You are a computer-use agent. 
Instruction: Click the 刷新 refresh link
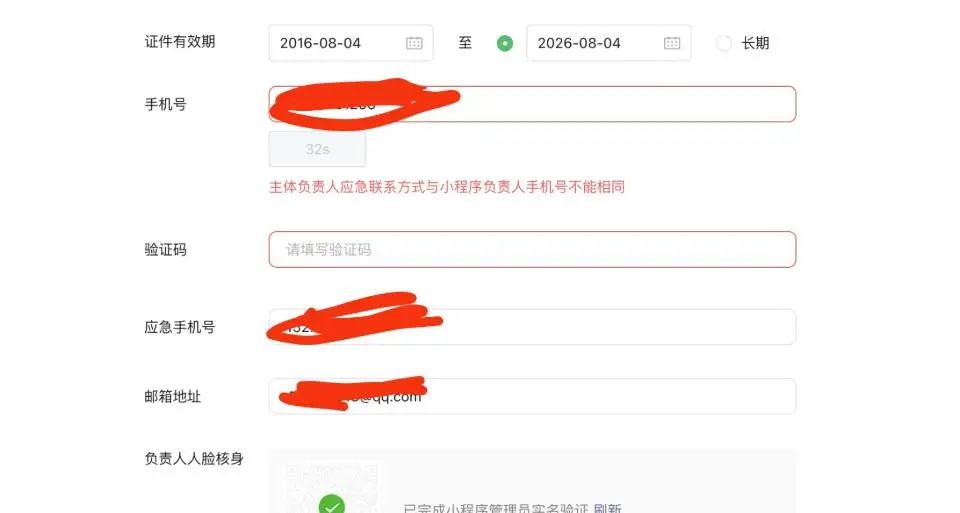pos(607,509)
